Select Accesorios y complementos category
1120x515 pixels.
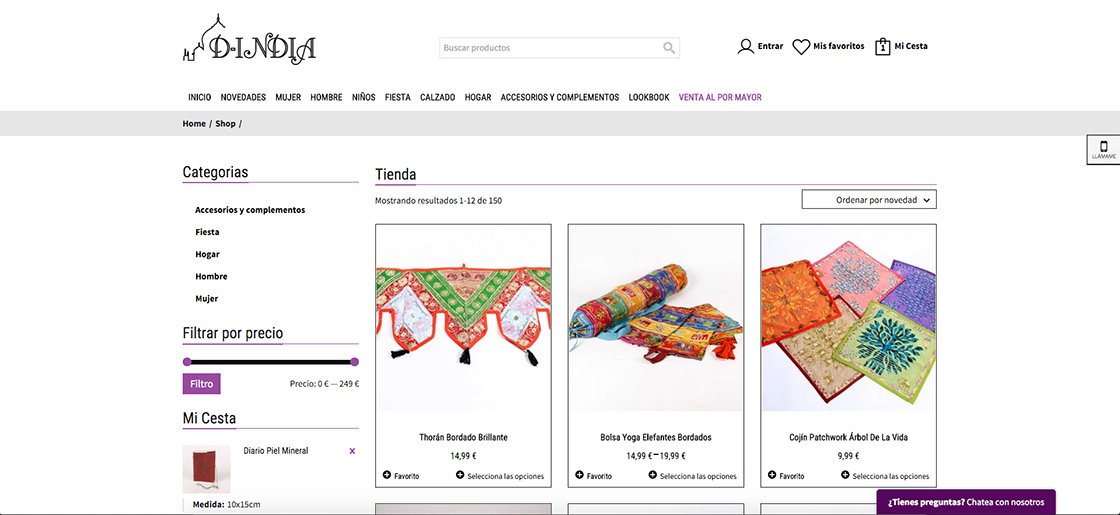point(250,210)
